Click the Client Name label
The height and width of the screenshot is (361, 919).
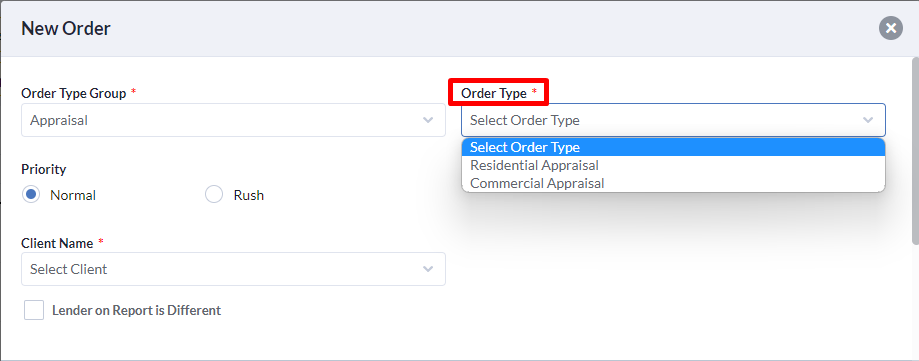click(57, 243)
